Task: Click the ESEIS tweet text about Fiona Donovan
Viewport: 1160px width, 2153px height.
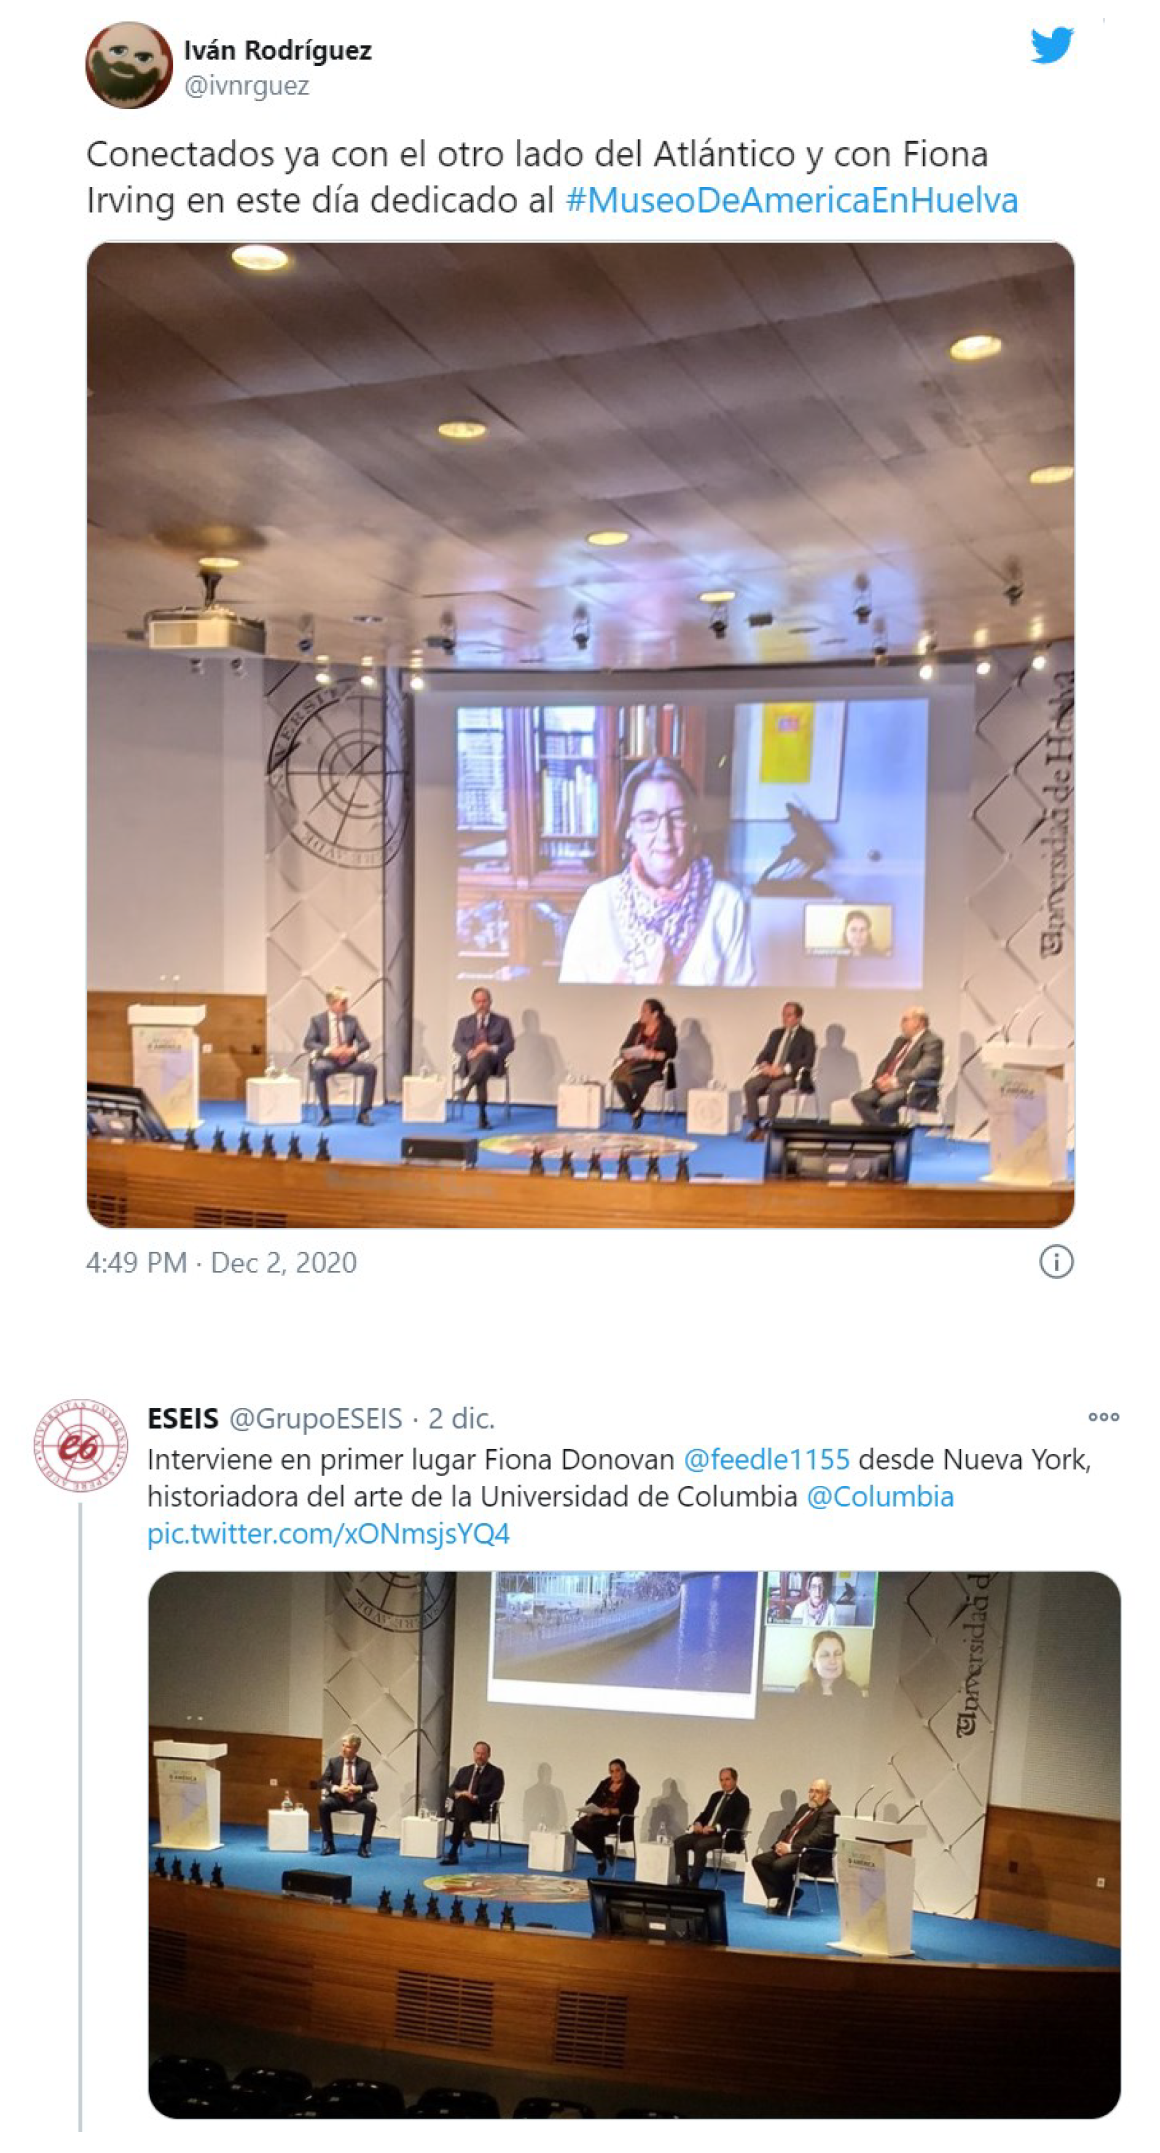Action: 618,1497
